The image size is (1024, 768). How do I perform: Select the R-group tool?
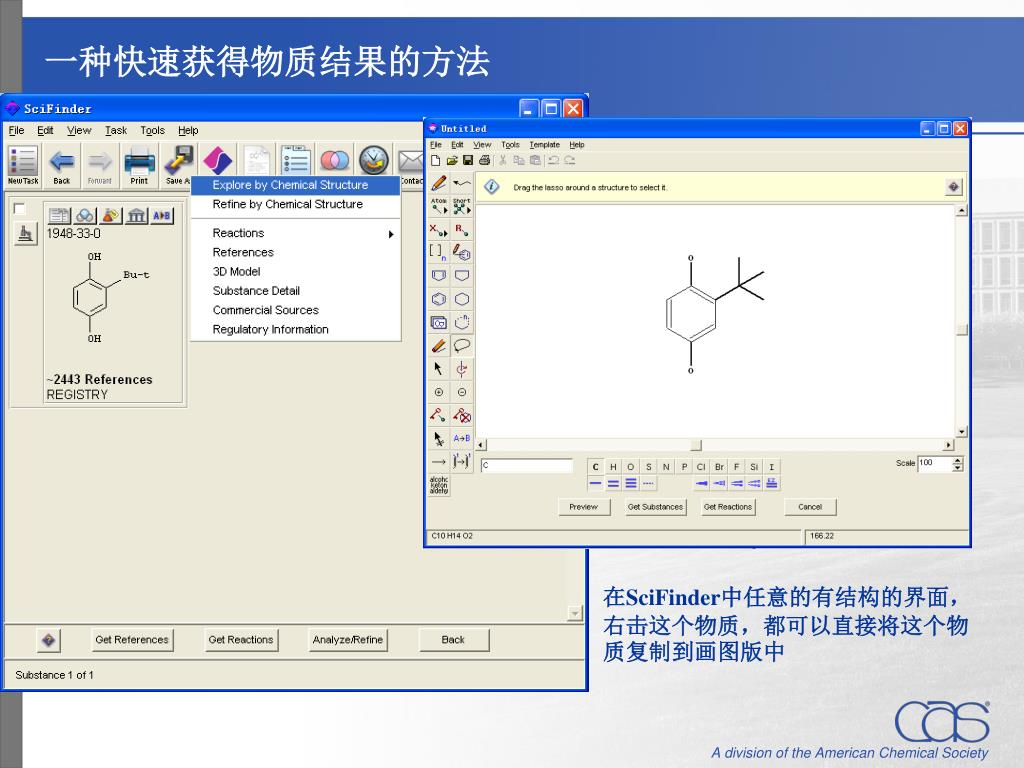(x=462, y=230)
